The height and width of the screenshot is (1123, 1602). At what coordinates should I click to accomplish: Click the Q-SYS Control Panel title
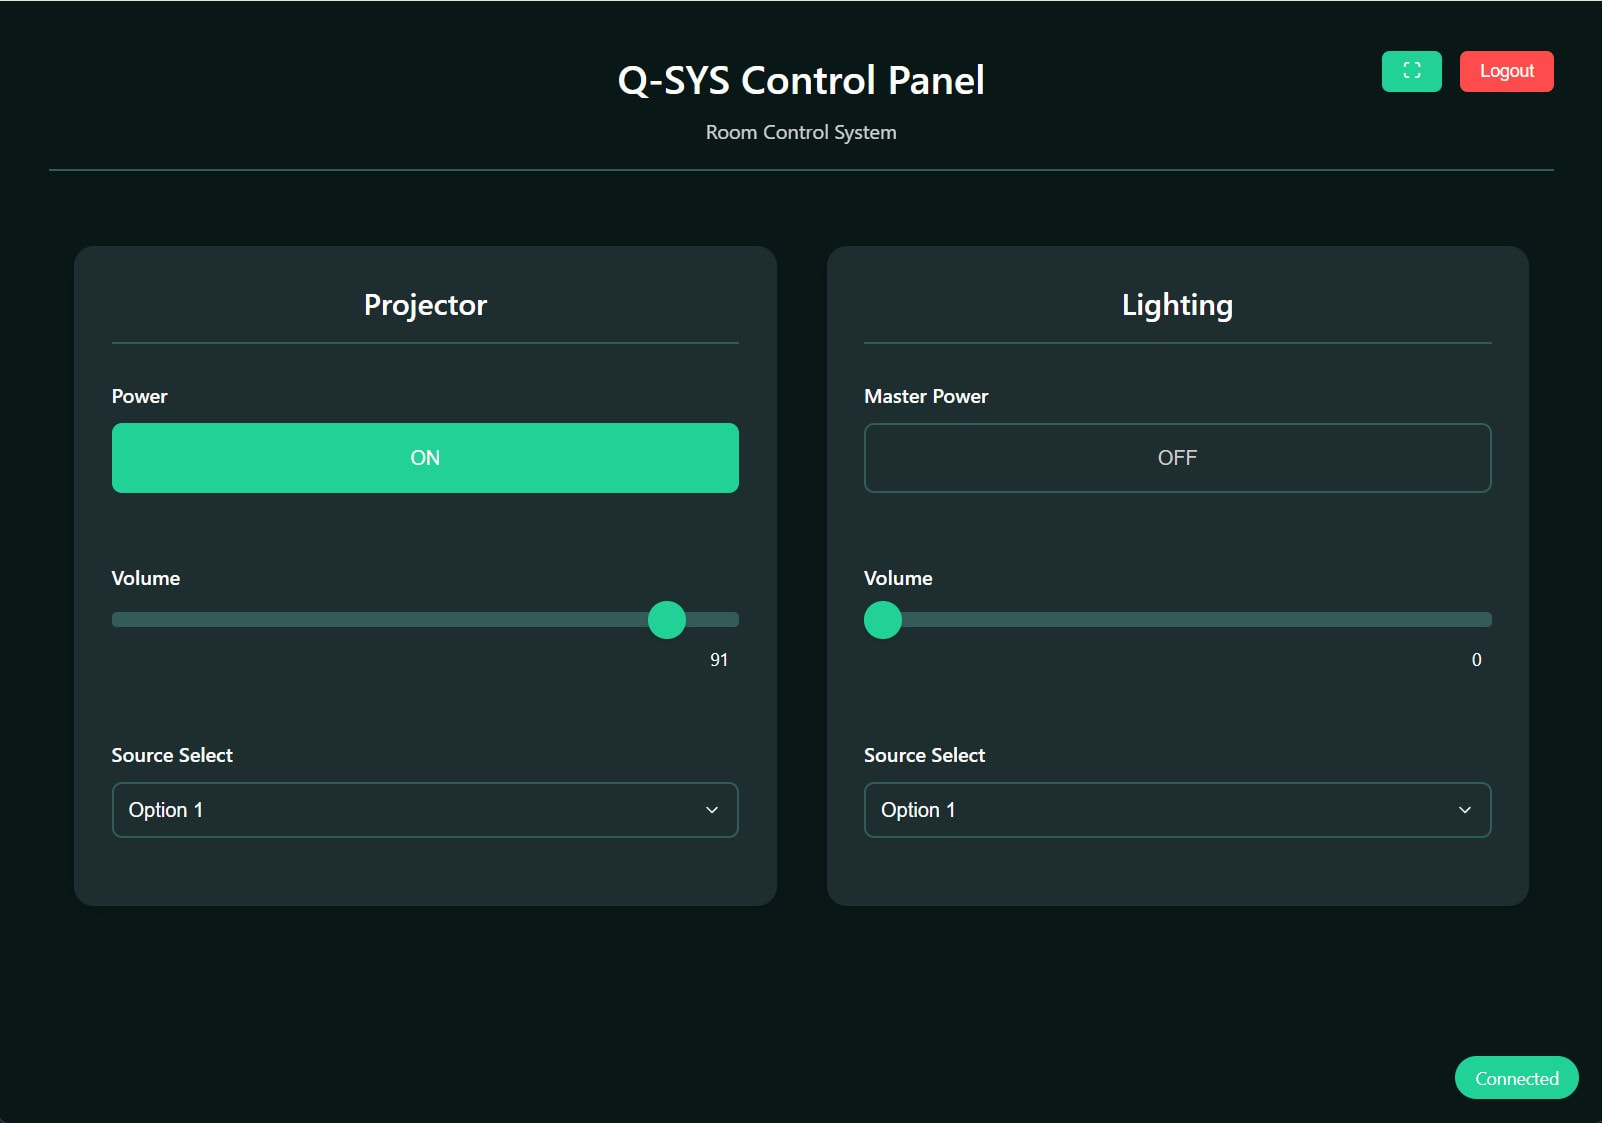pyautogui.click(x=801, y=80)
